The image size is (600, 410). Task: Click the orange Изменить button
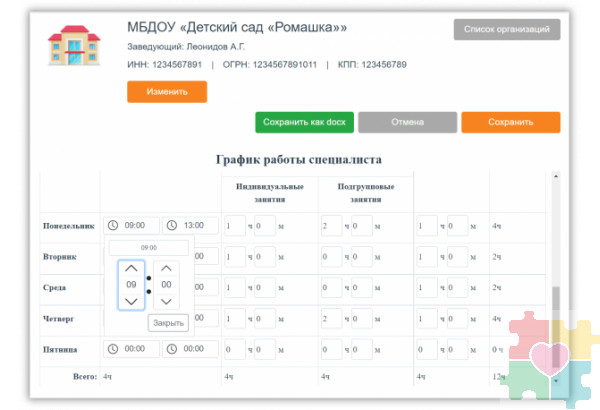pos(167,92)
